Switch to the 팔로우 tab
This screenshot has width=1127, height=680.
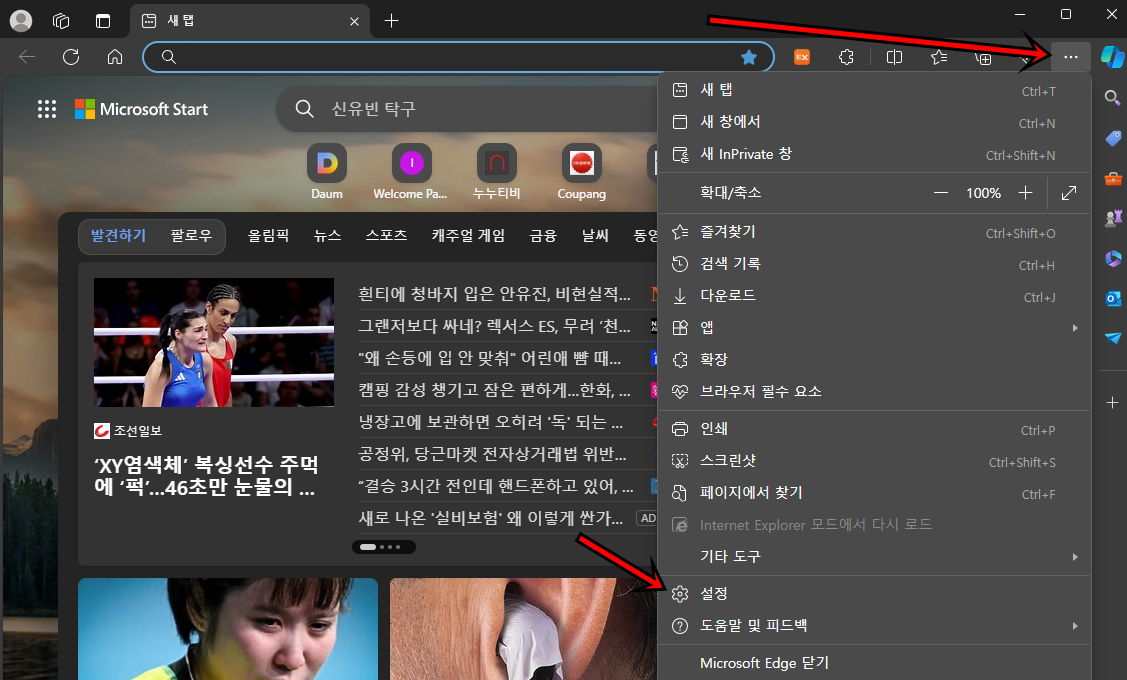tap(191, 236)
